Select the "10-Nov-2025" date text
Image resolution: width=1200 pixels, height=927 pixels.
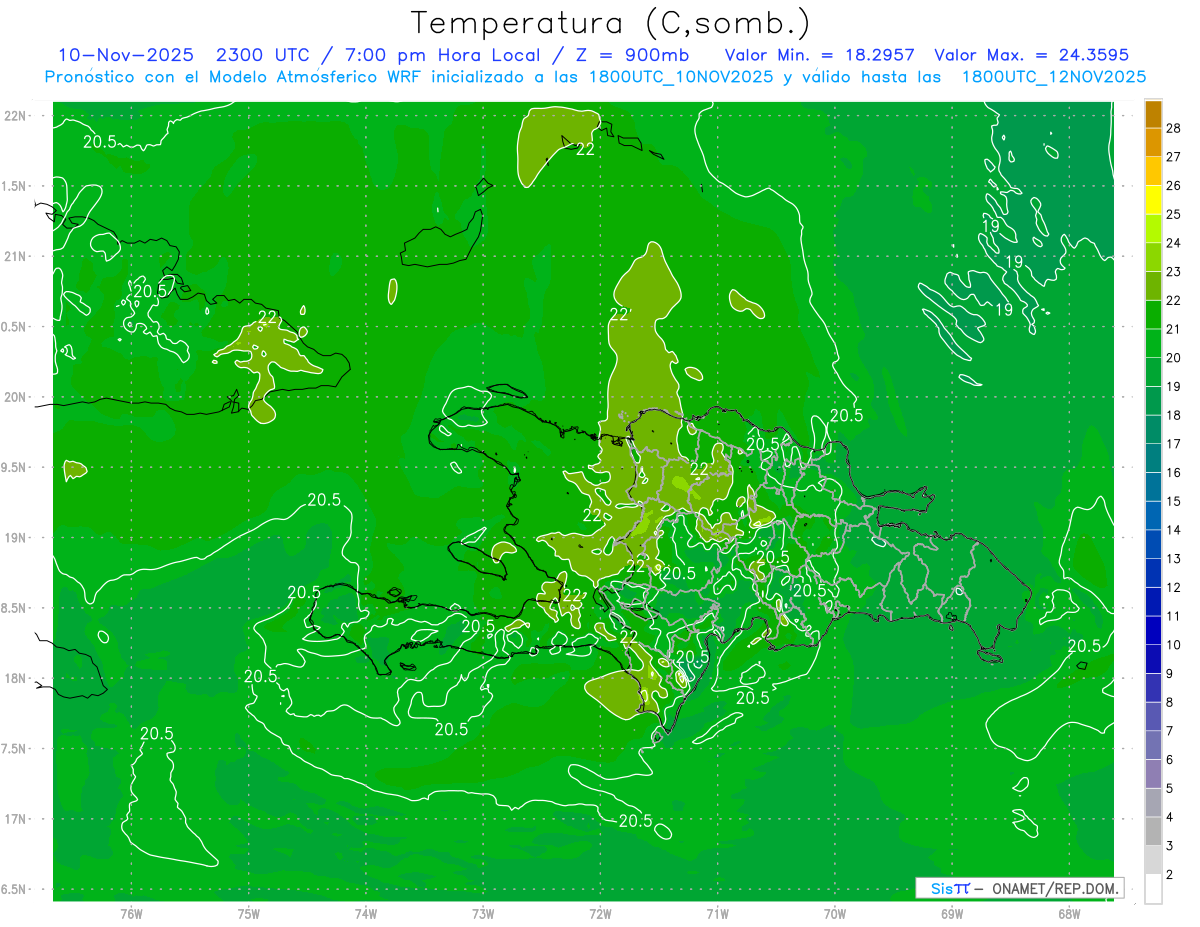click(x=124, y=55)
